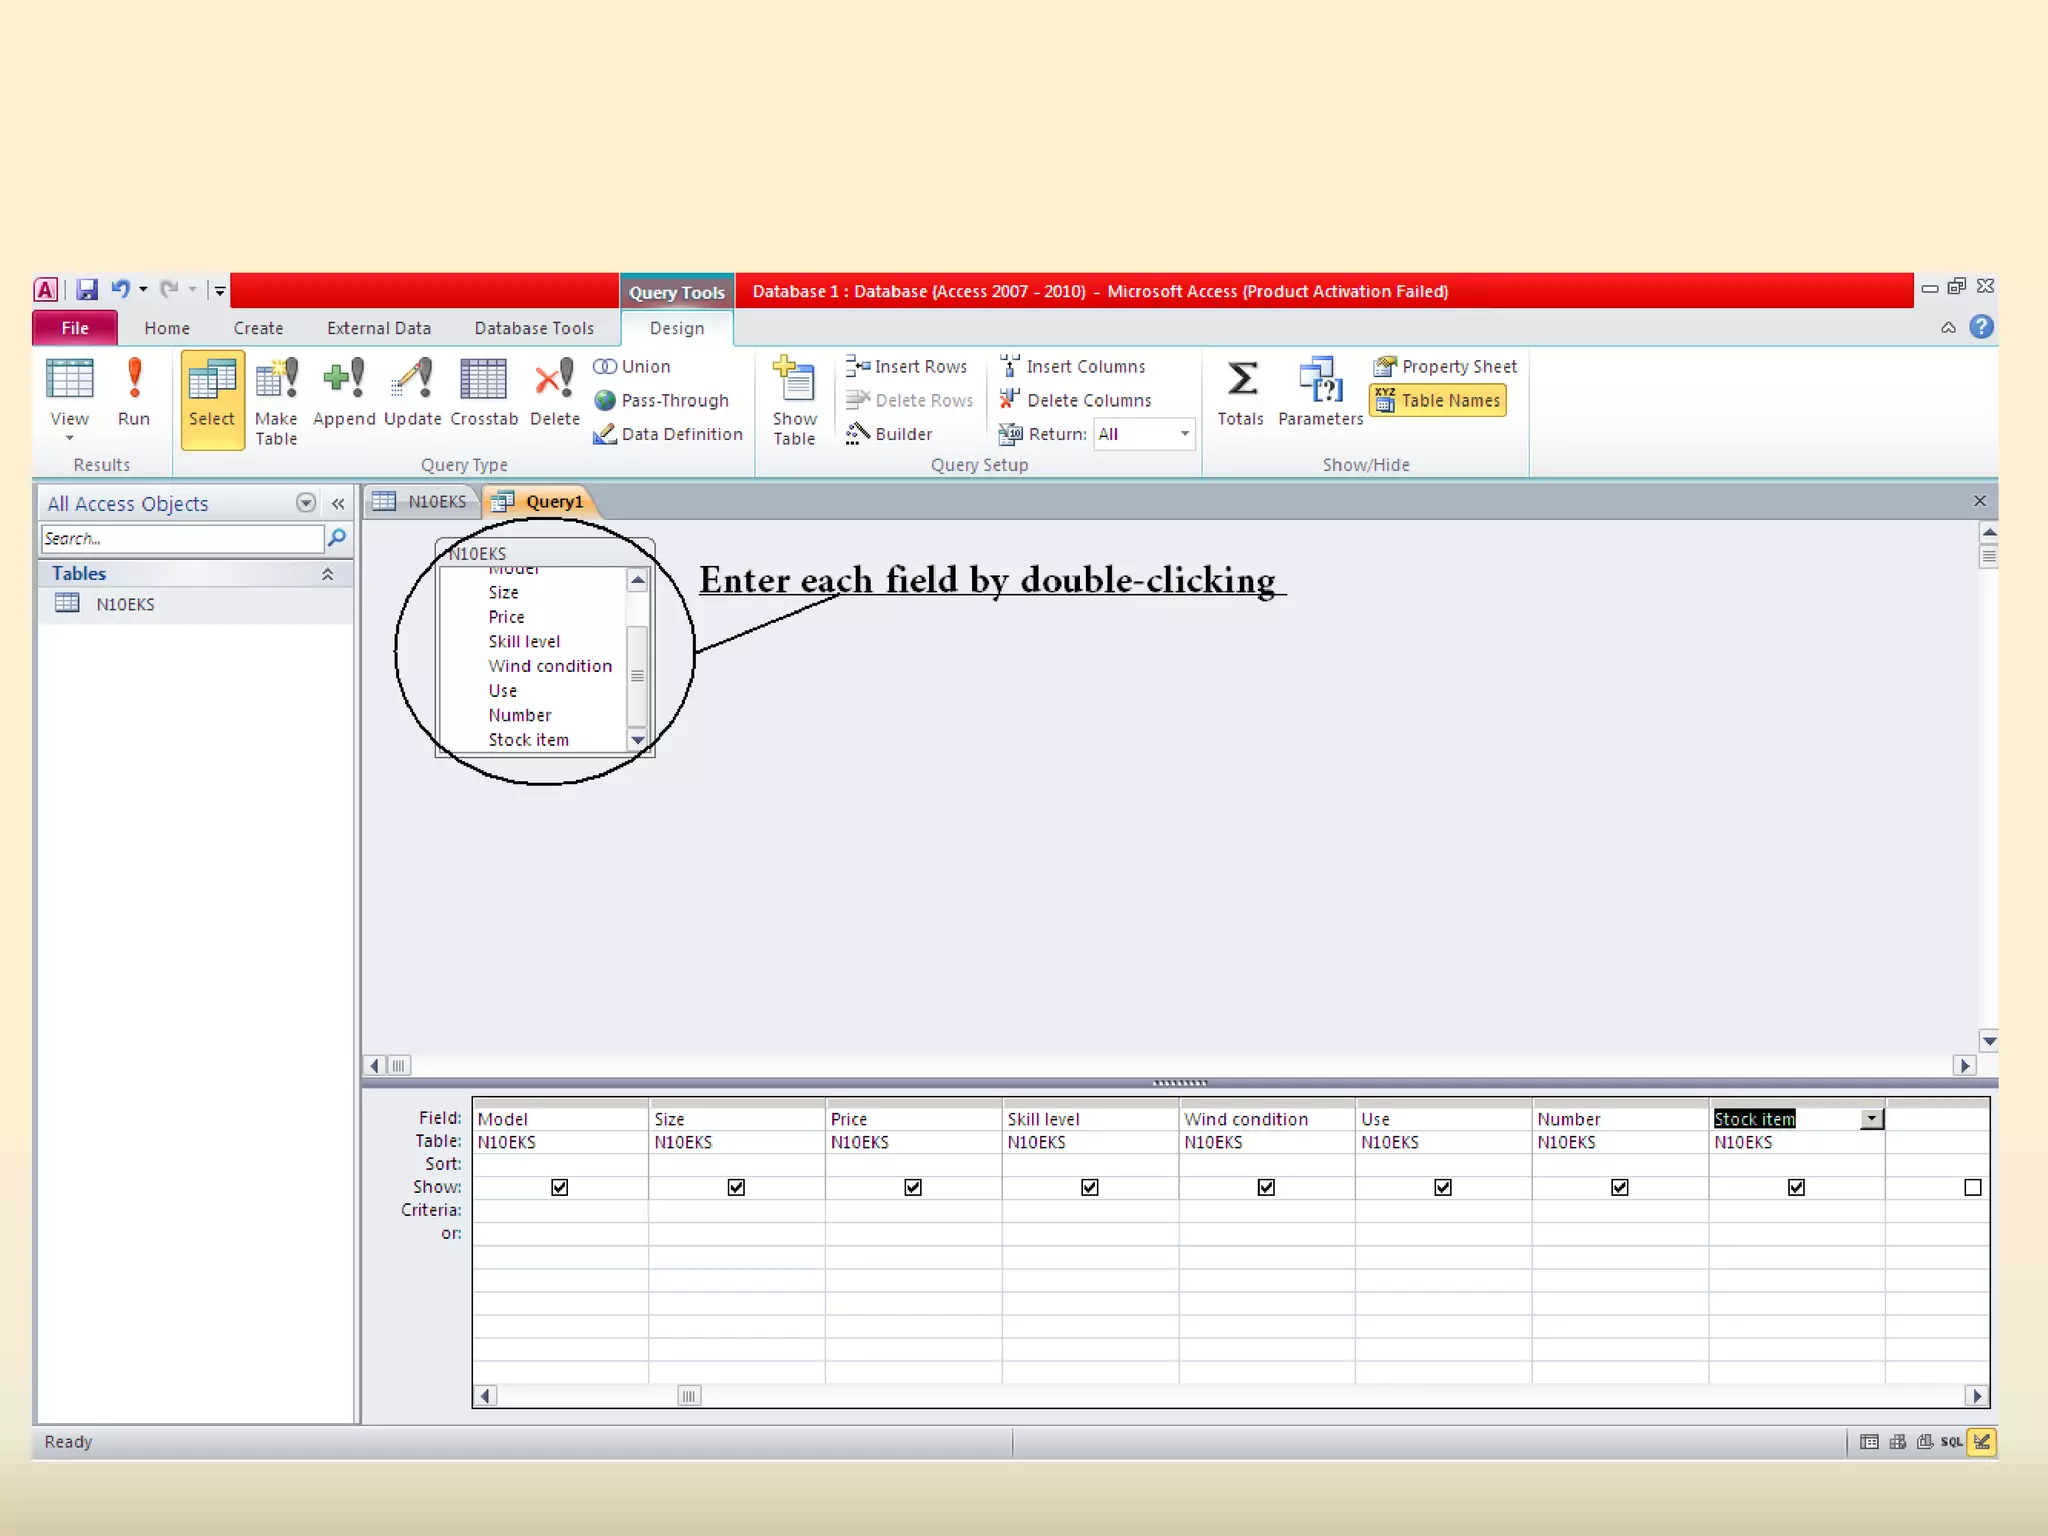Uncheck Show box under the Price column

click(x=913, y=1187)
